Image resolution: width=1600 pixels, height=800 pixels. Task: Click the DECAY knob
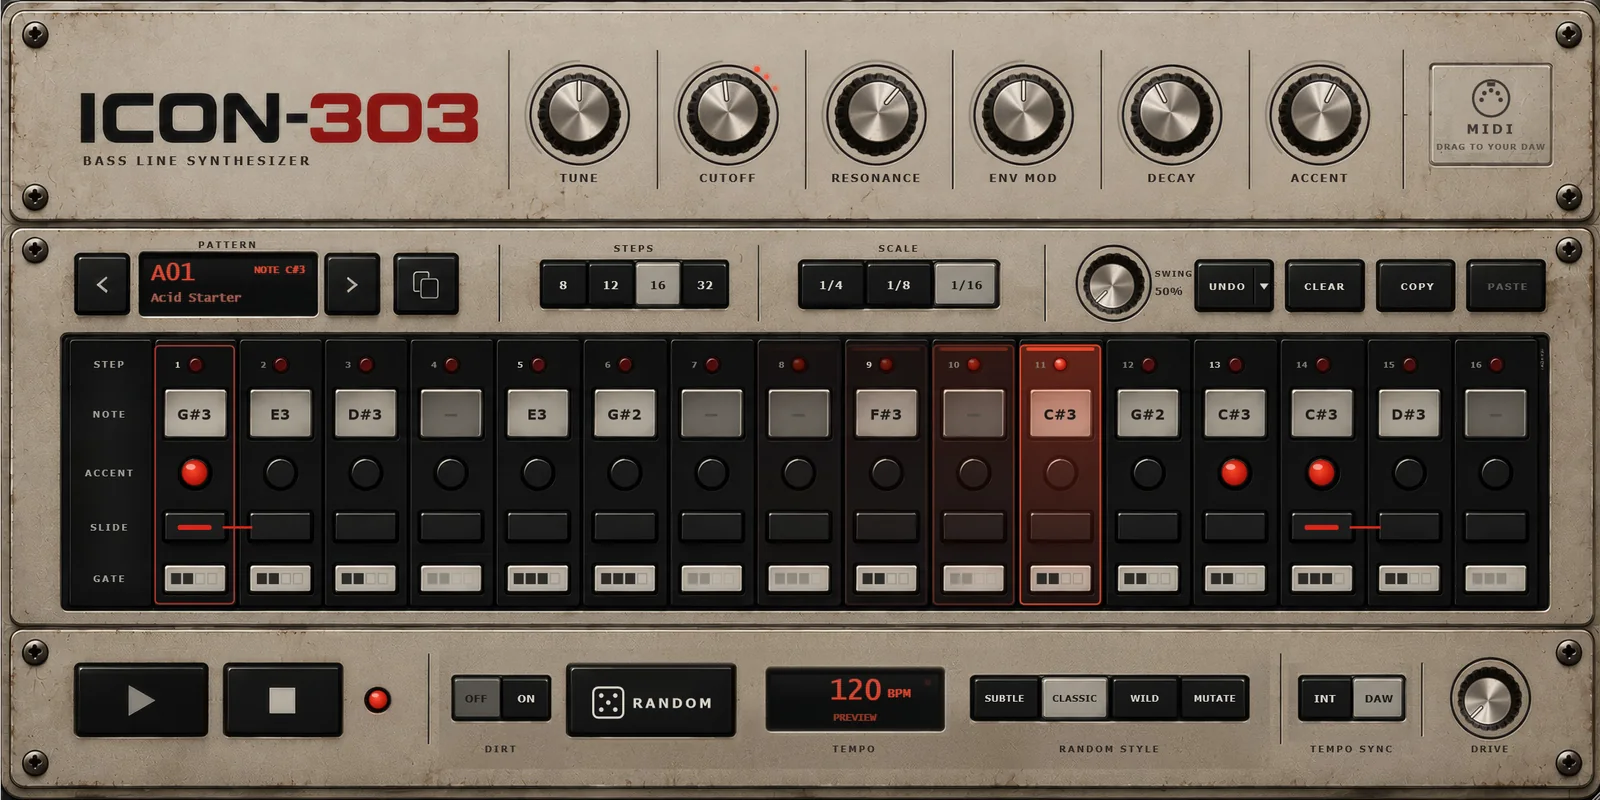click(x=1171, y=114)
